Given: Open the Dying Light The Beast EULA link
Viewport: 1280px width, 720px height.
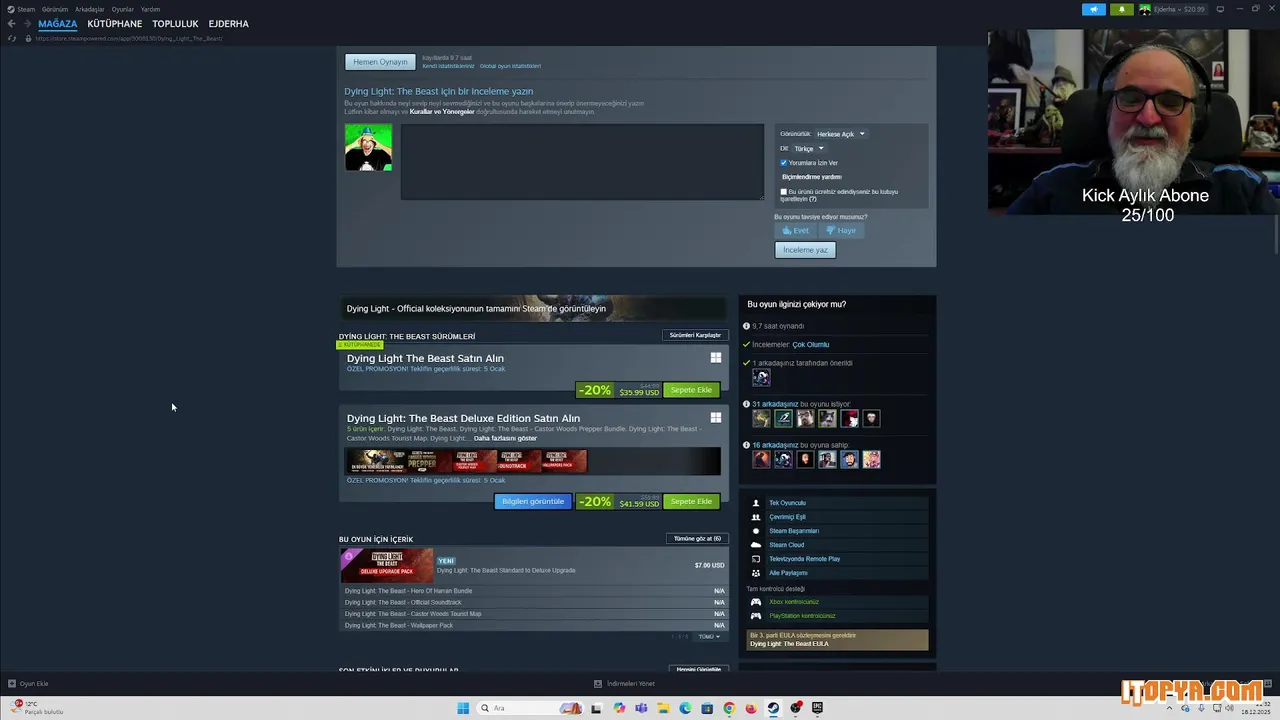Looking at the screenshot, I should pyautogui.click(x=789, y=644).
